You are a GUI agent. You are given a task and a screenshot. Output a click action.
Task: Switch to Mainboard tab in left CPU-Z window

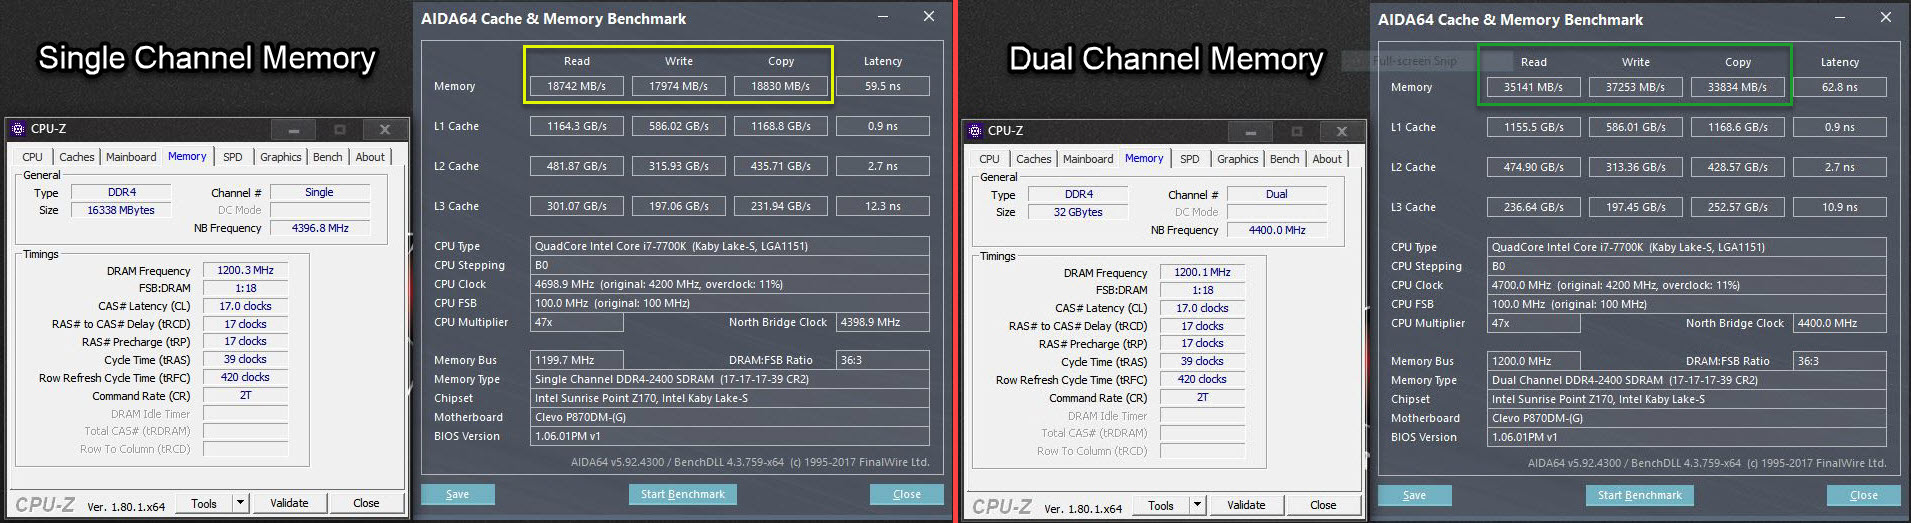(x=131, y=157)
